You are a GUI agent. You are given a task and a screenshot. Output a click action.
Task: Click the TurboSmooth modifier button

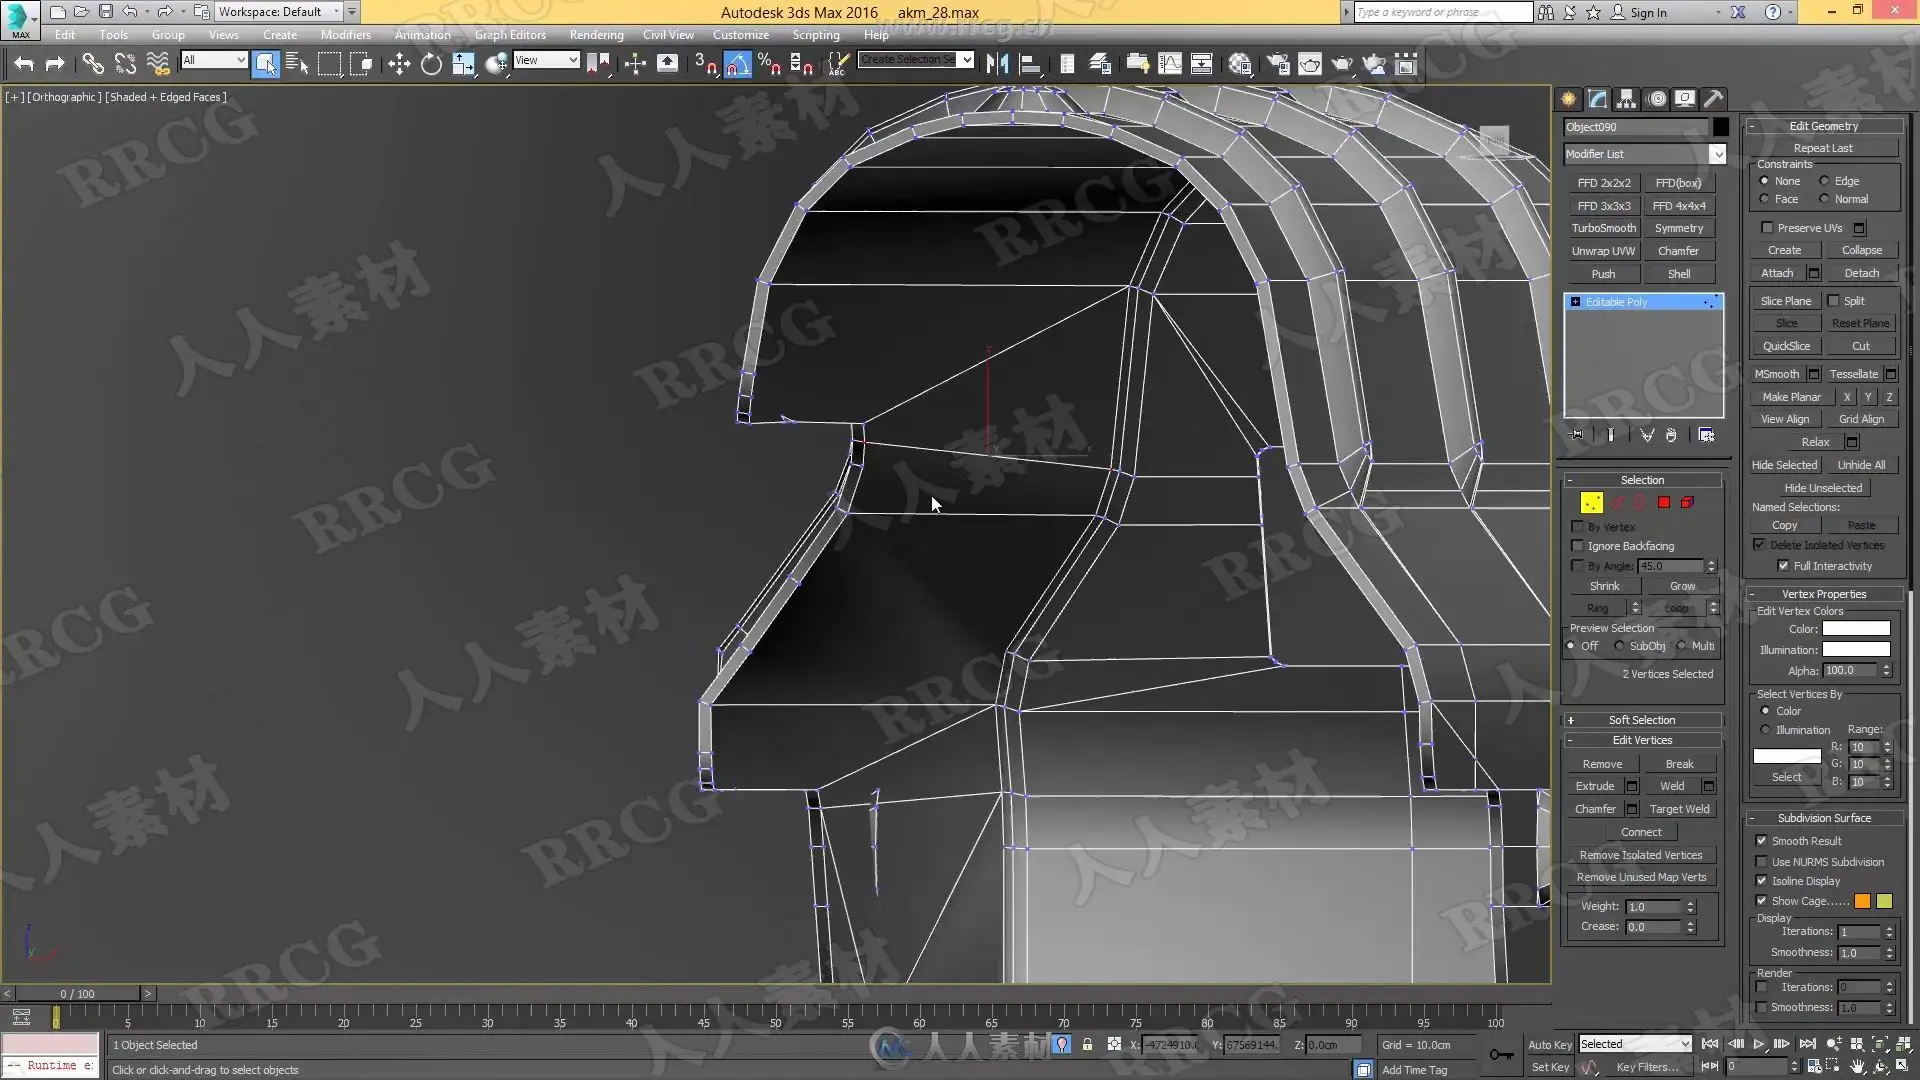[x=1603, y=228]
